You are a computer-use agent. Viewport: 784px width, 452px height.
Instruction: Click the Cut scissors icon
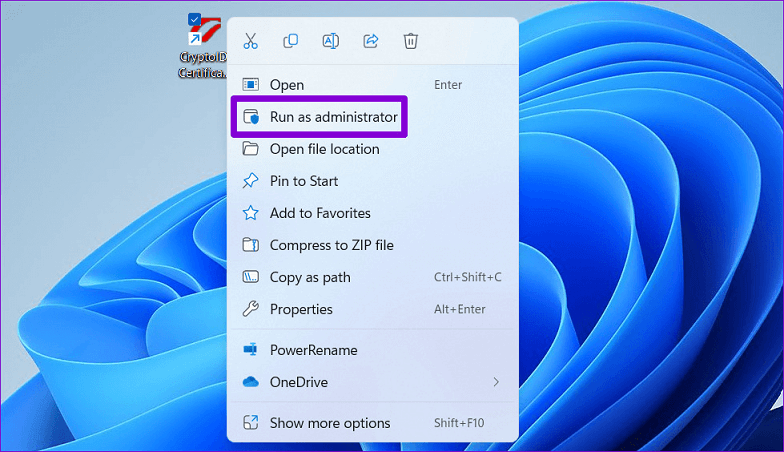coord(251,41)
